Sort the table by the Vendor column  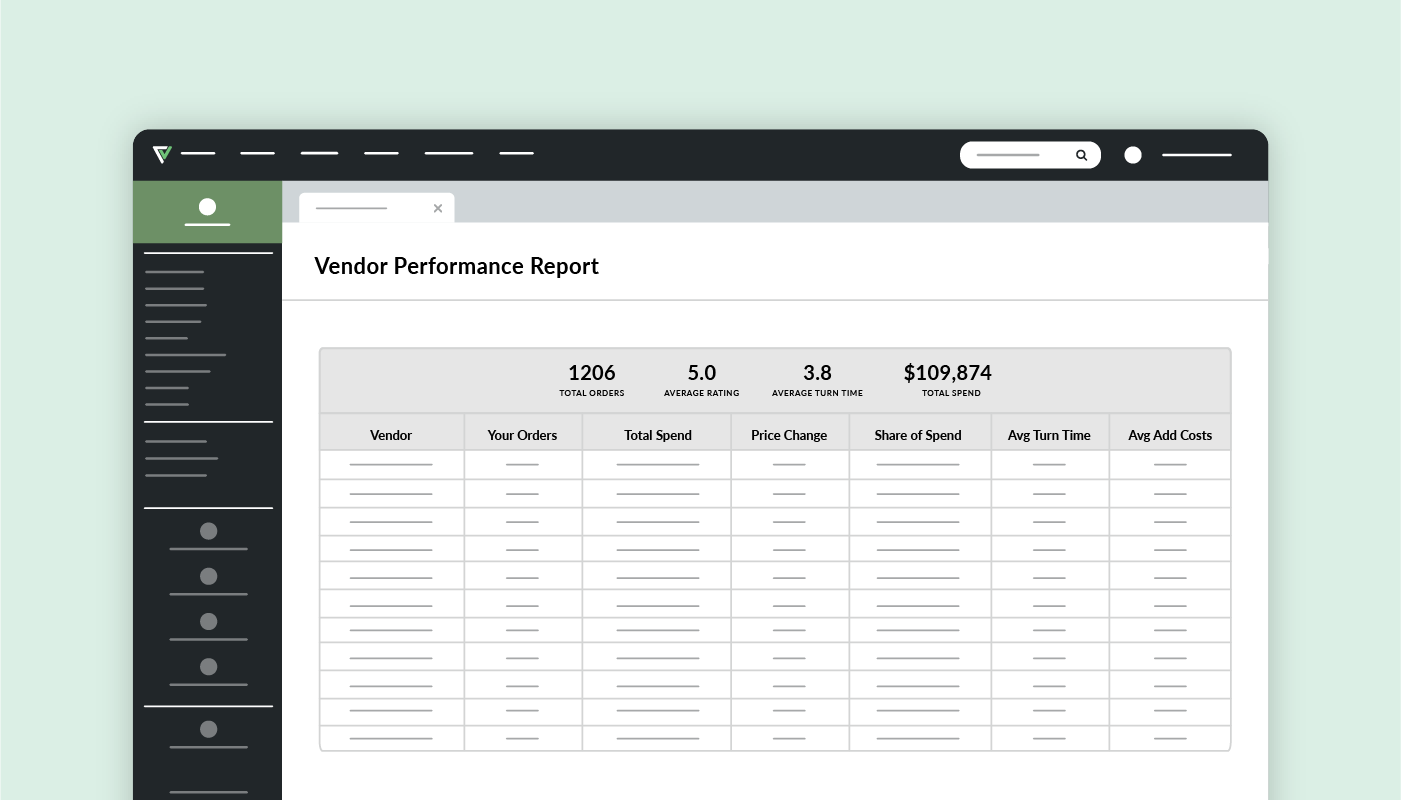click(391, 435)
